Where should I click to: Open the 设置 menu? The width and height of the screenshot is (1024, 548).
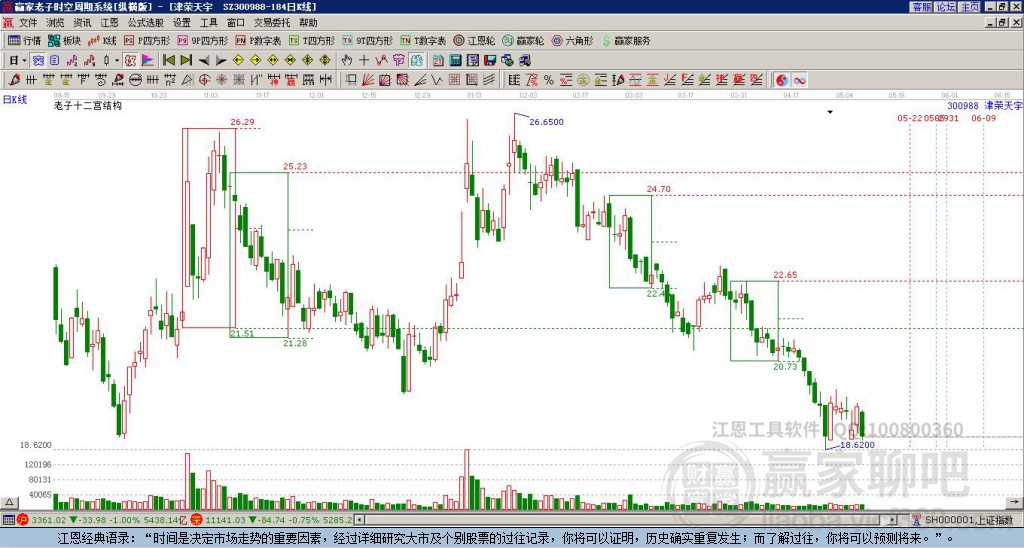click(x=182, y=23)
